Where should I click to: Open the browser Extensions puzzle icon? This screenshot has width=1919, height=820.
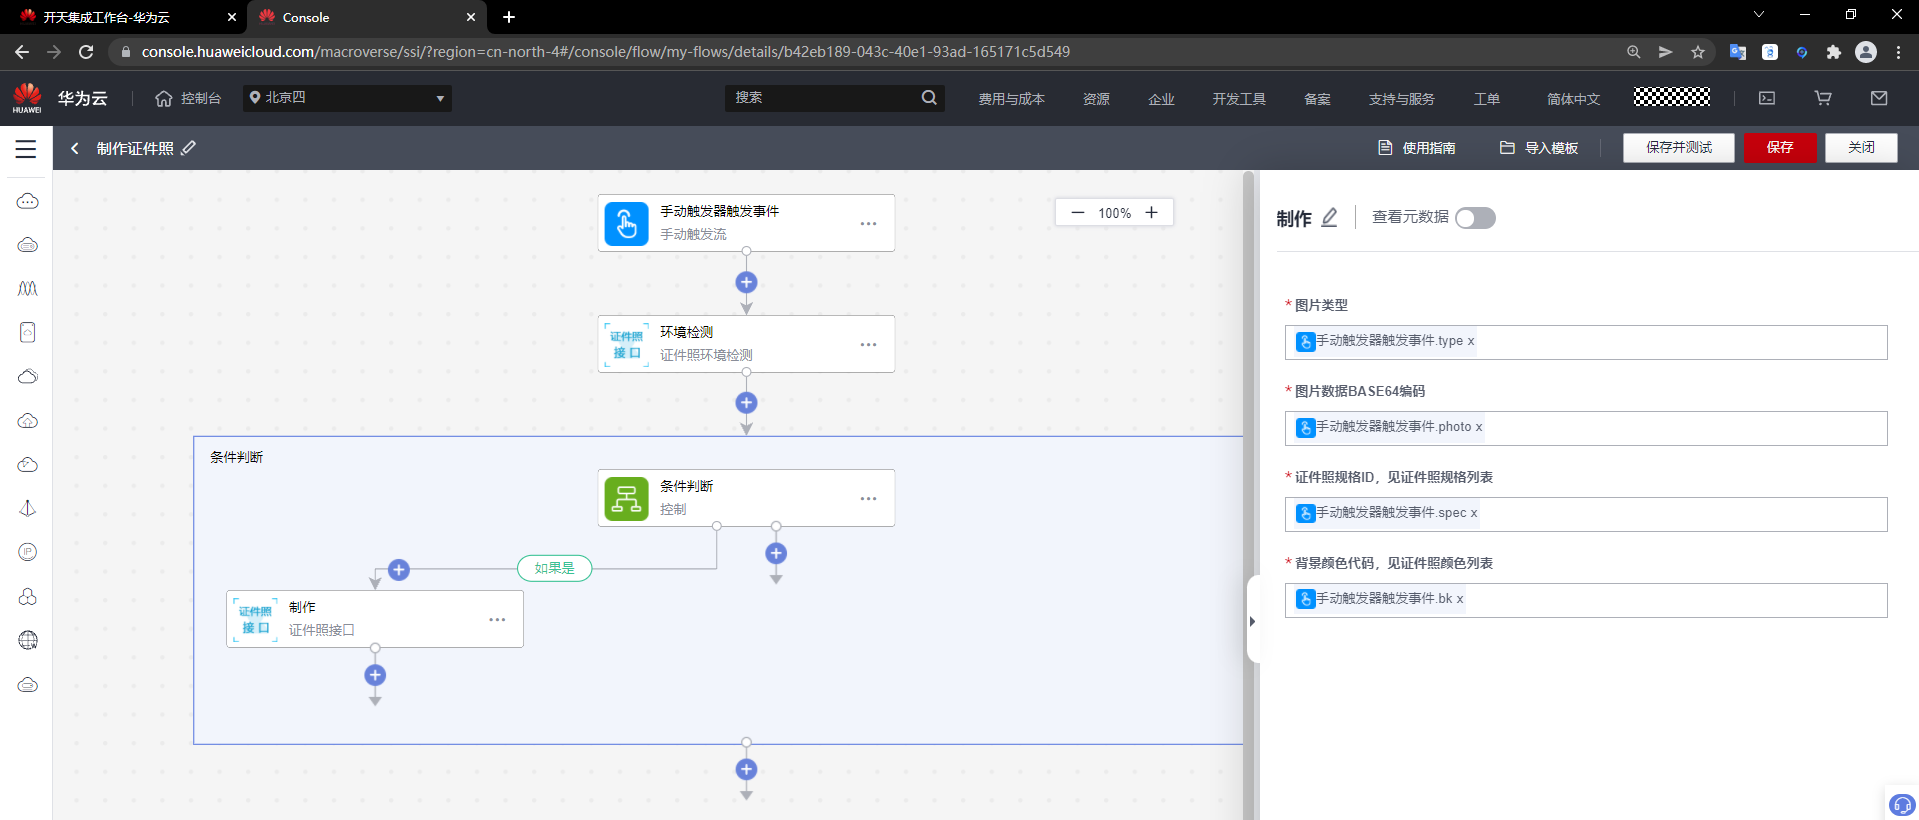coord(1834,52)
